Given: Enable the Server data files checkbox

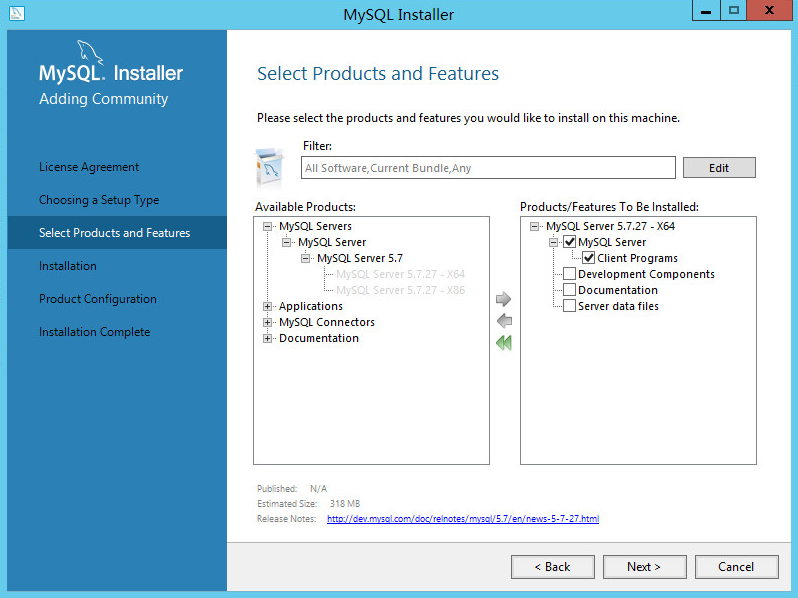Looking at the screenshot, I should pyautogui.click(x=569, y=306).
